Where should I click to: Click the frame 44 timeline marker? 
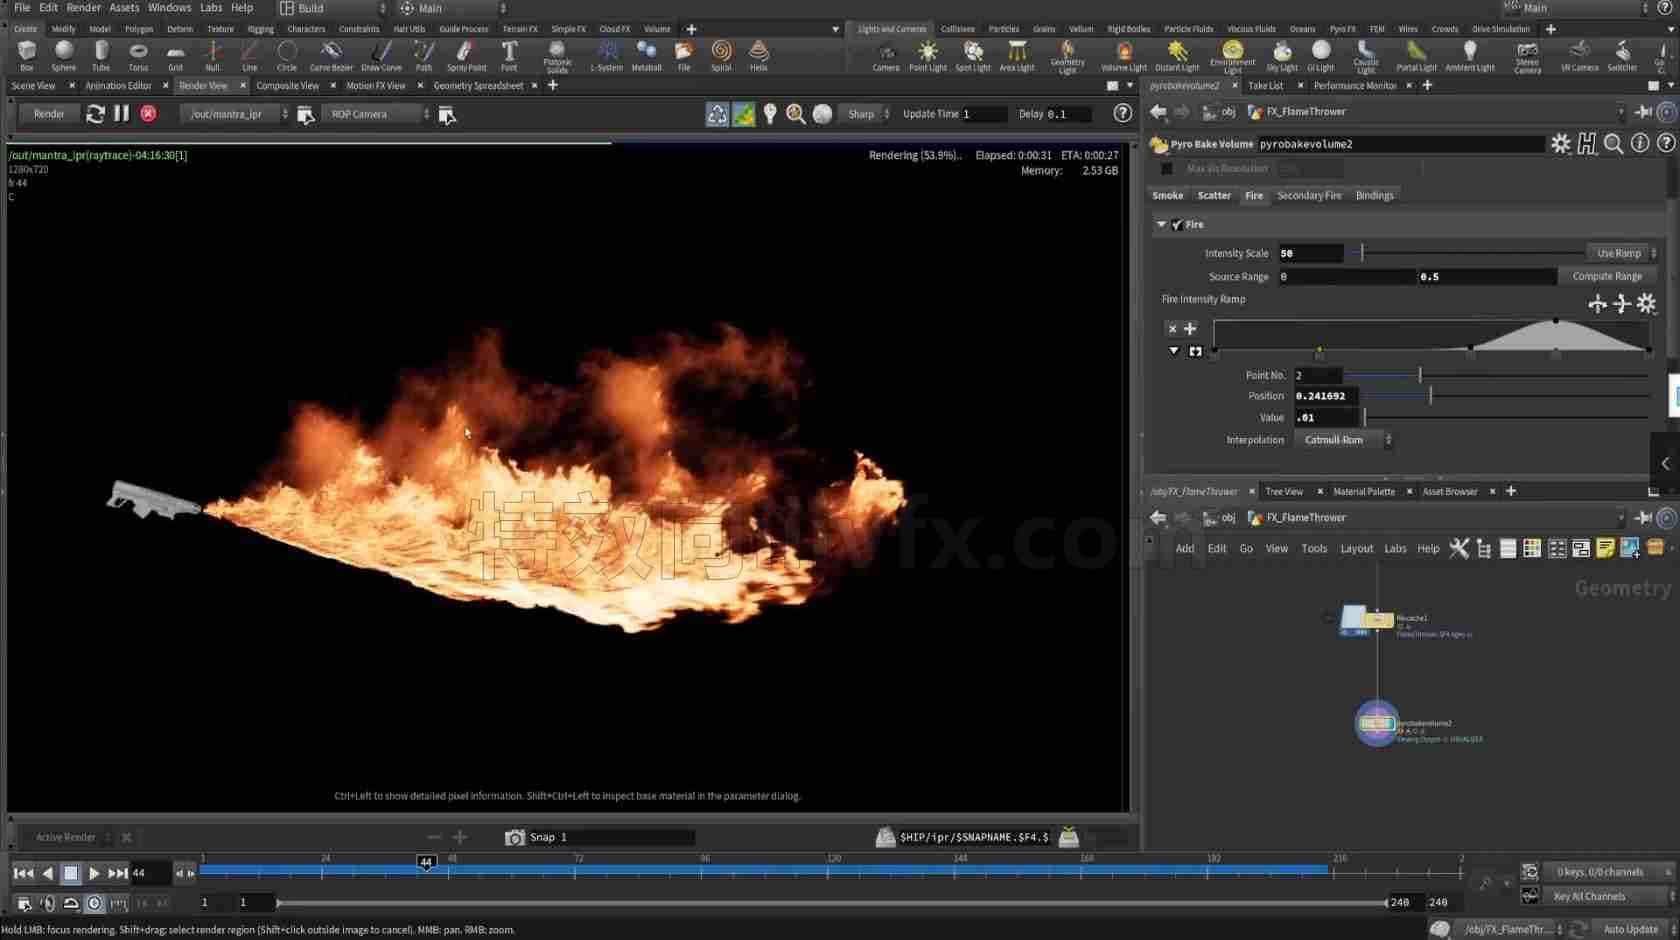[426, 862]
